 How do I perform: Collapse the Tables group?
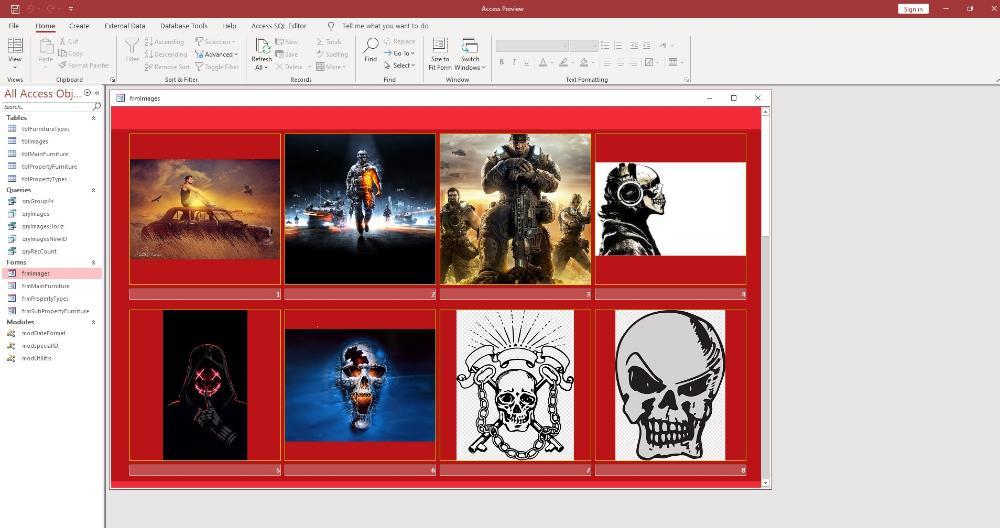point(94,118)
